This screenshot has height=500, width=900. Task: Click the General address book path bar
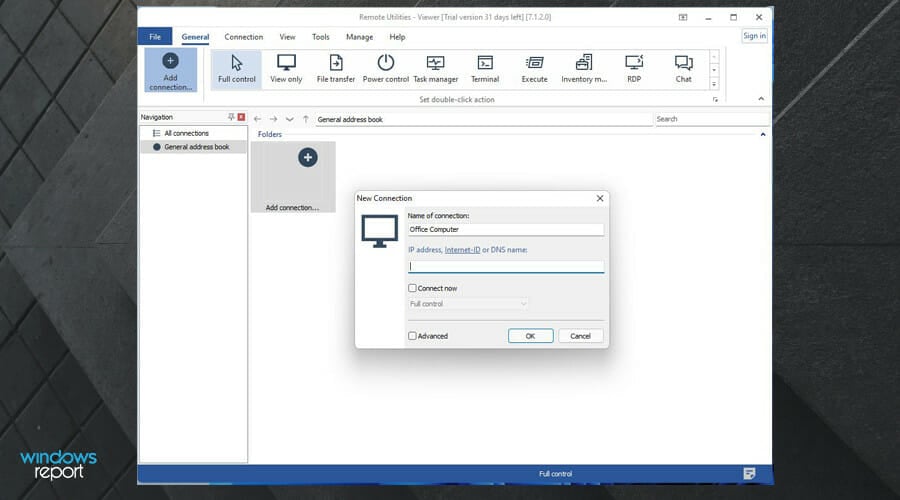pyautogui.click(x=483, y=119)
